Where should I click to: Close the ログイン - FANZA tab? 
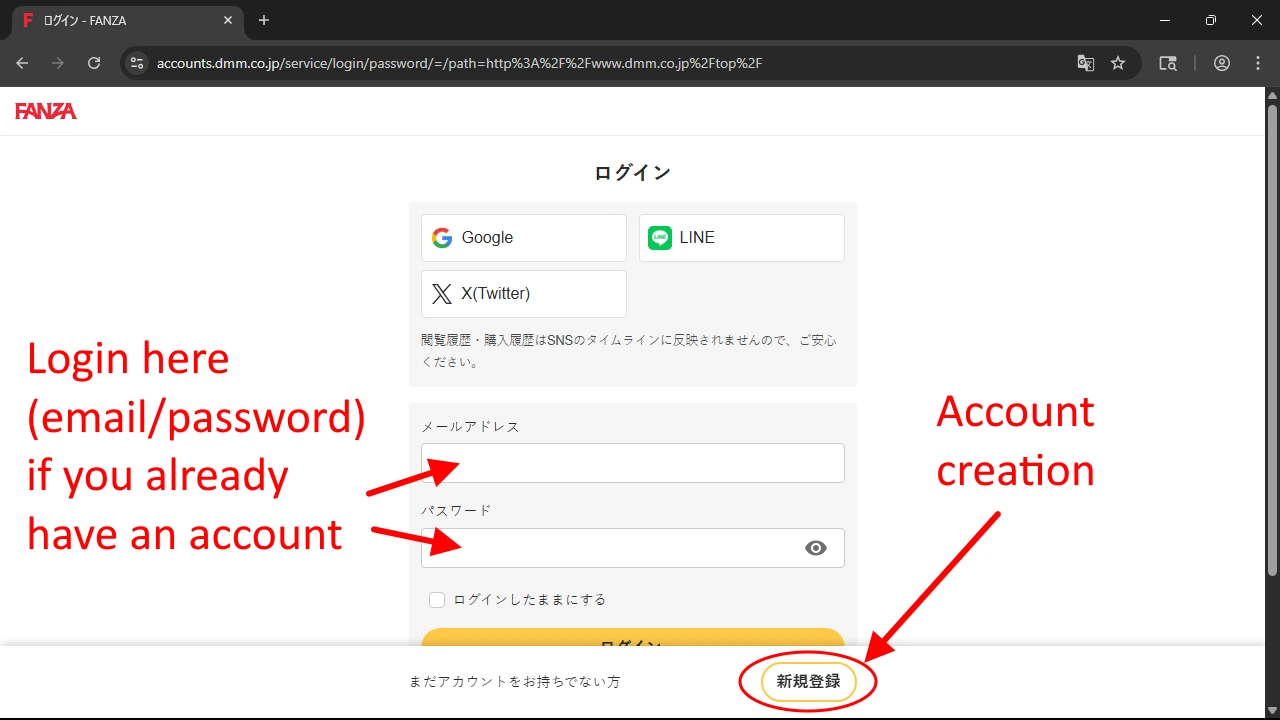pos(228,20)
